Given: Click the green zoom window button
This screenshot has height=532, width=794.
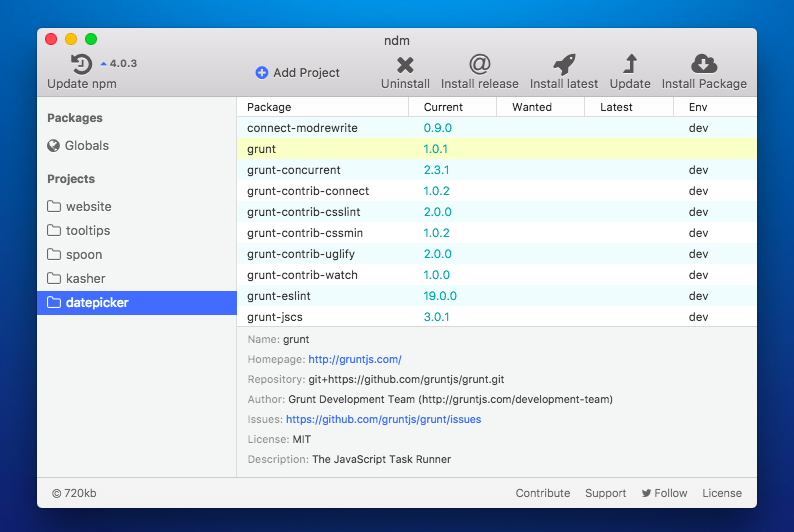Looking at the screenshot, I should point(91,39).
